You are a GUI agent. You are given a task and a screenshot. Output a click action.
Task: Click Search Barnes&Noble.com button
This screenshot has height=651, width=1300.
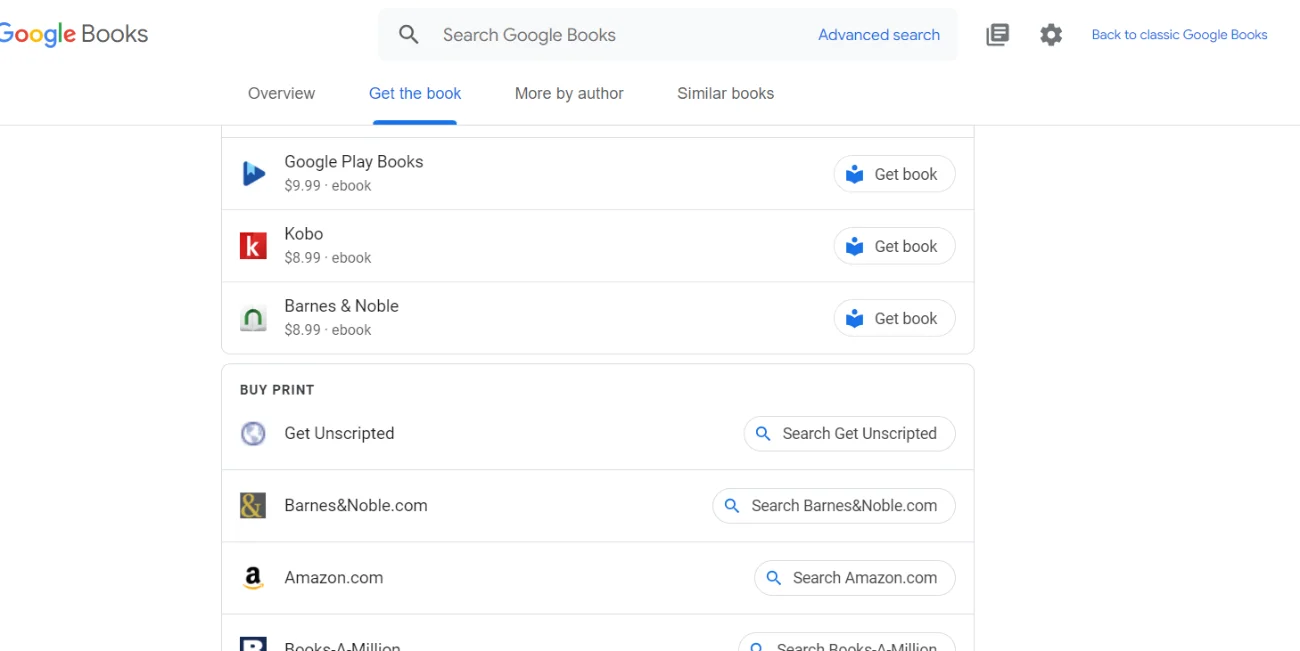point(834,506)
